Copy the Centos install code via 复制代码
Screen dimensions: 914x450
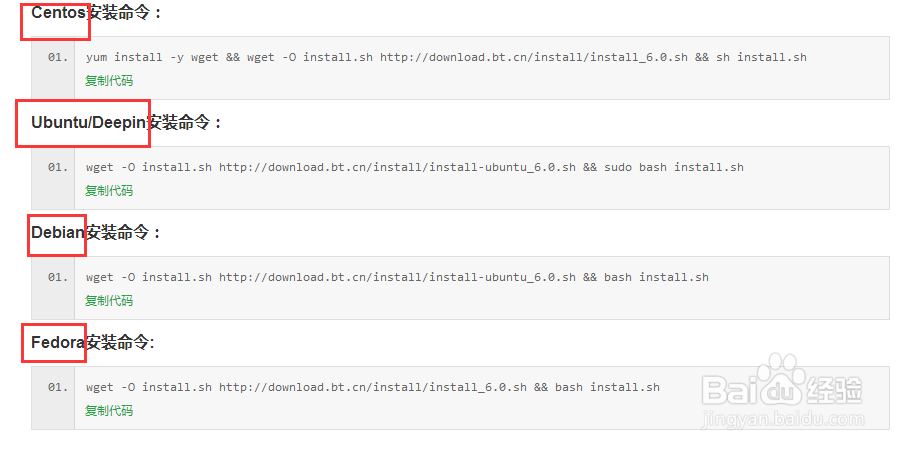coord(109,81)
